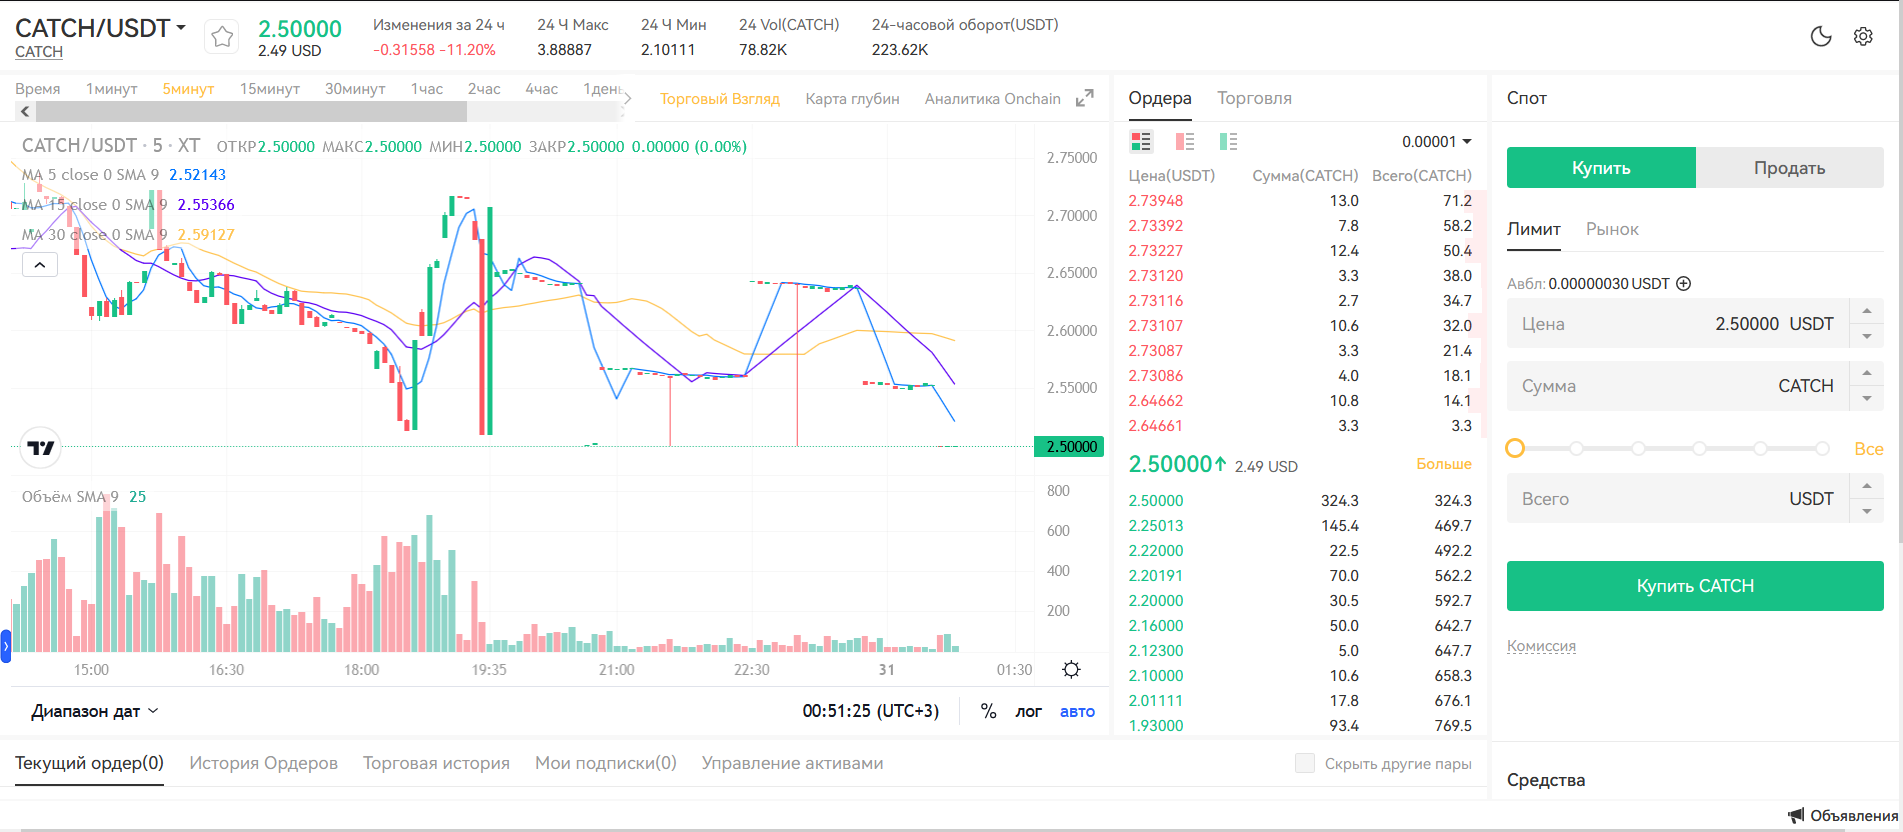Click the Buy CATCH button
This screenshot has height=832, width=1903.
[1695, 586]
